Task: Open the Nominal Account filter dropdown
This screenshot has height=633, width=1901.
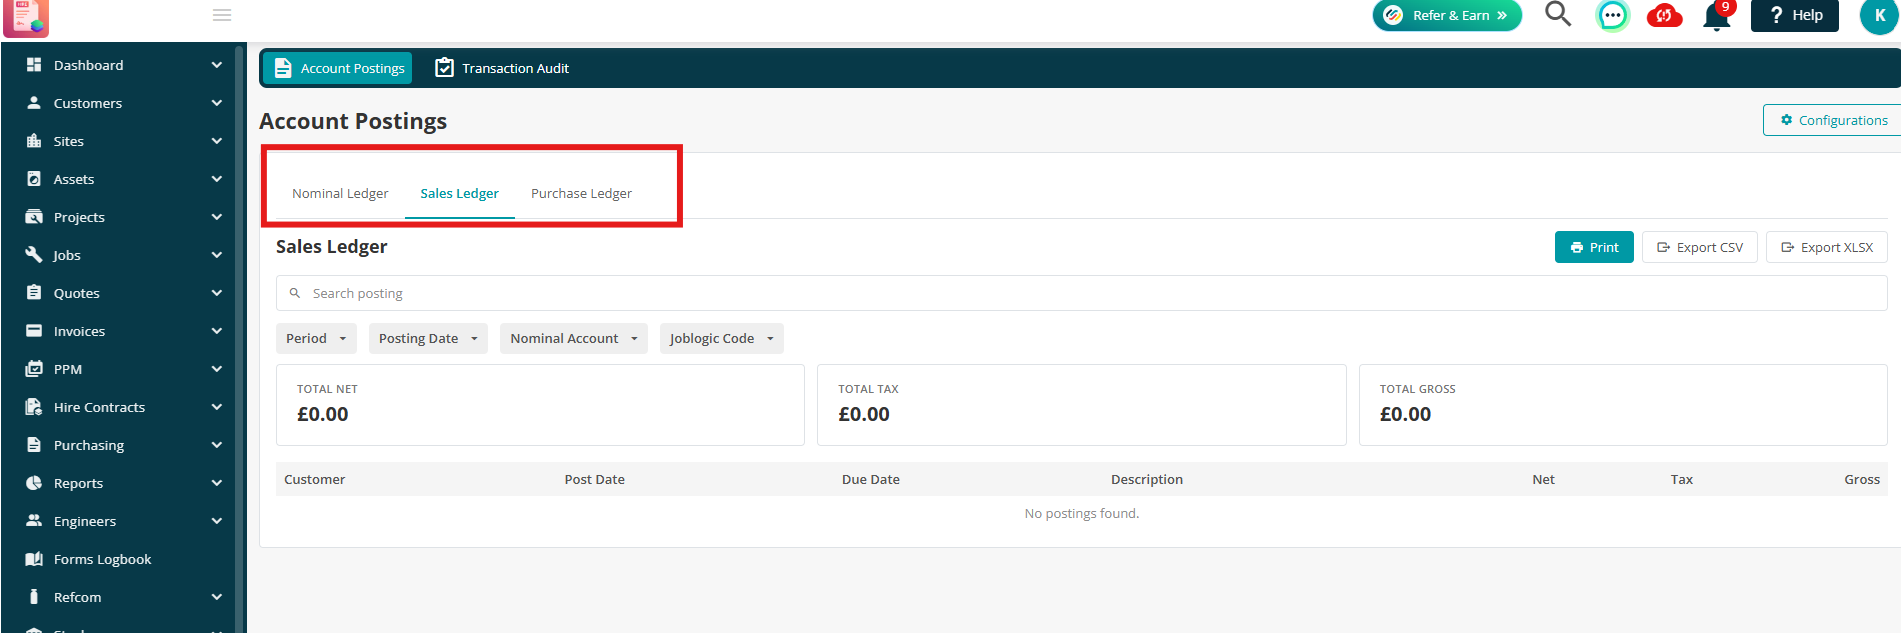Action: [x=574, y=338]
